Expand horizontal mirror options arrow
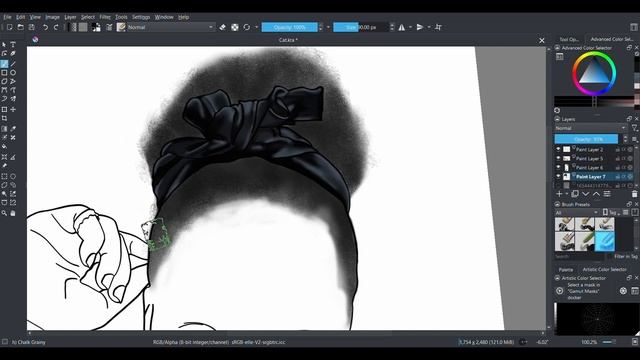 pos(410,27)
